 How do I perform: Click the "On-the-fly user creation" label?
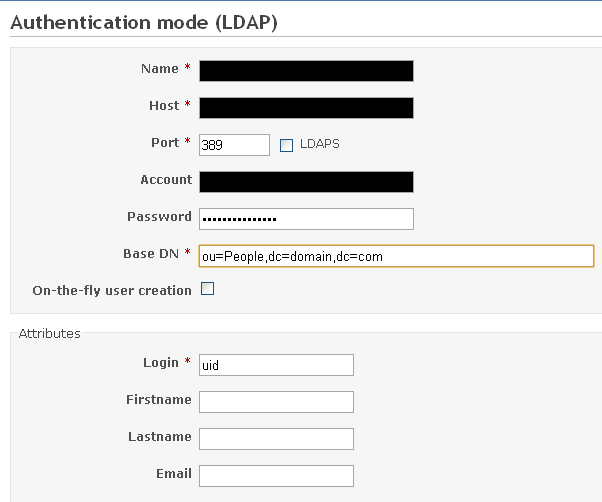click(x=112, y=291)
